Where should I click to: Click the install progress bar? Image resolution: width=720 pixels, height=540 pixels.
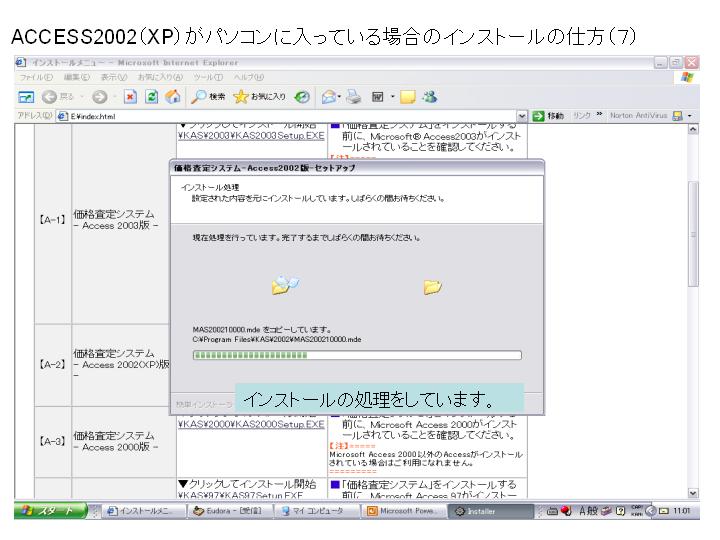pyautogui.click(x=357, y=355)
